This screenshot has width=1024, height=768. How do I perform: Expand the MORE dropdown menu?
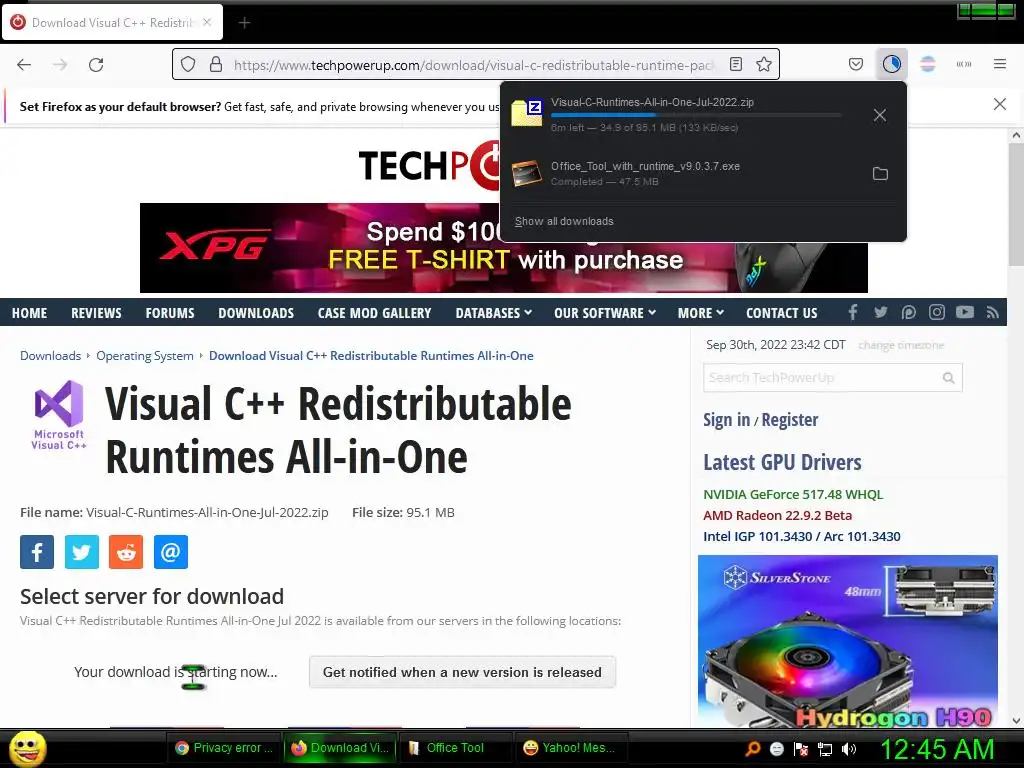tap(701, 313)
